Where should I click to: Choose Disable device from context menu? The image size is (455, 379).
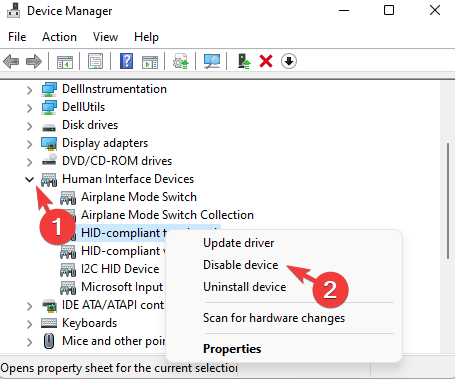[241, 265]
